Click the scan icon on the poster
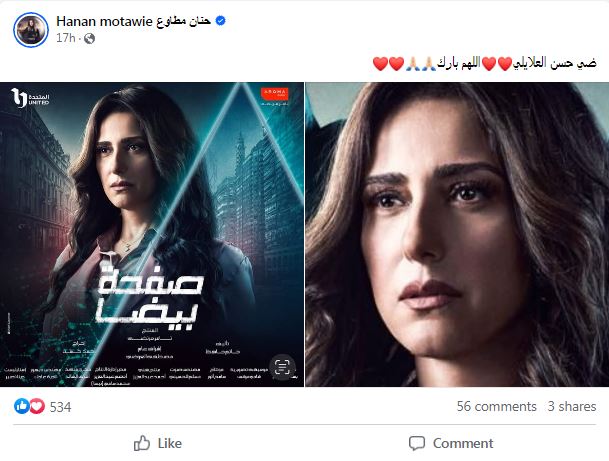The image size is (609, 461). pos(282,367)
